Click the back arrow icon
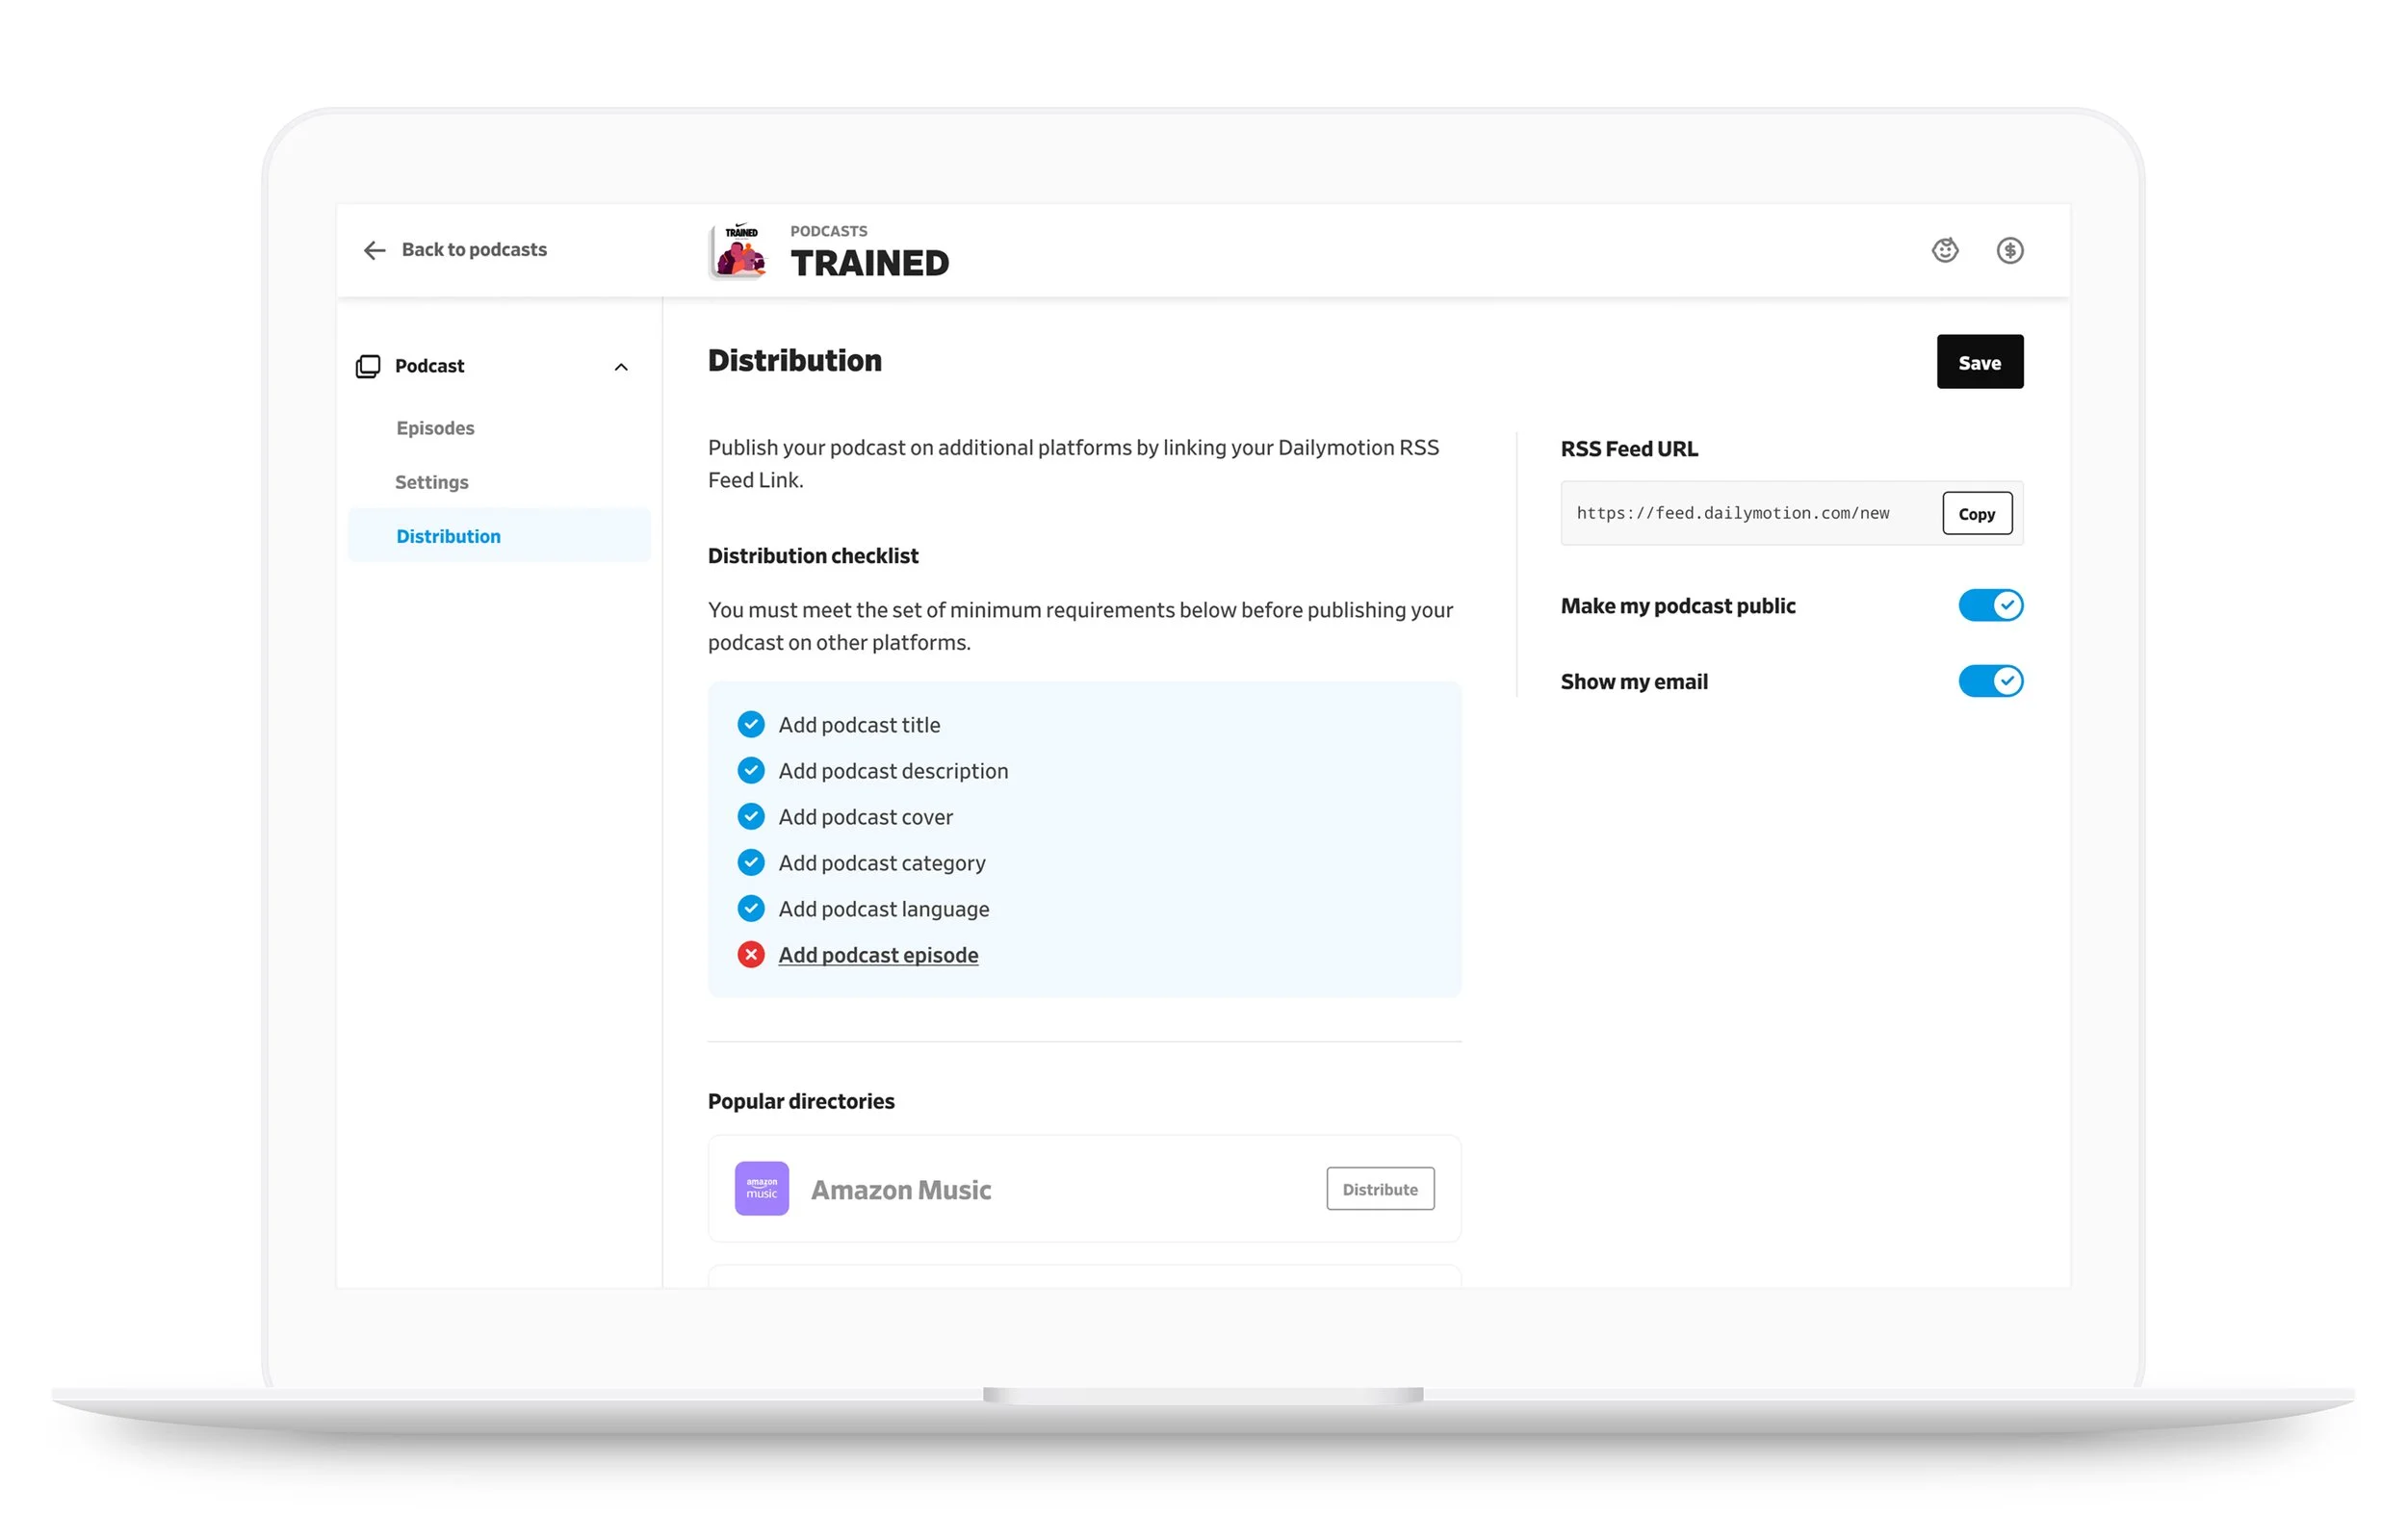 [x=374, y=250]
